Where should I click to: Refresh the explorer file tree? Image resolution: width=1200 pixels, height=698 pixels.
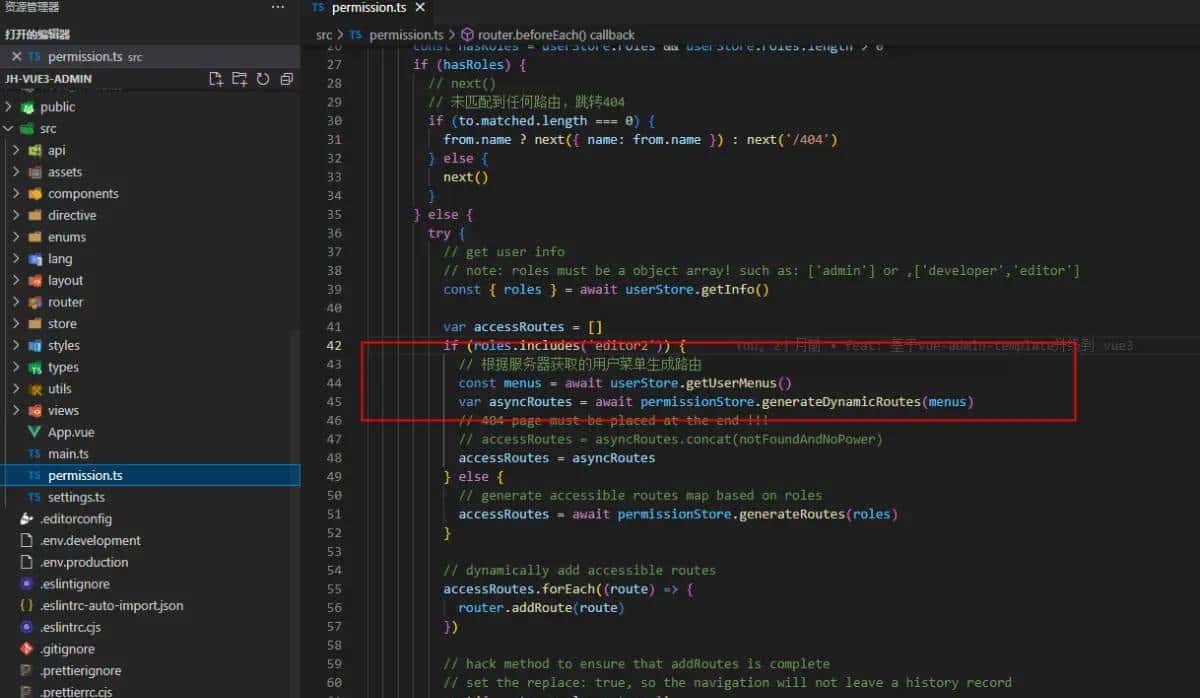[263, 79]
